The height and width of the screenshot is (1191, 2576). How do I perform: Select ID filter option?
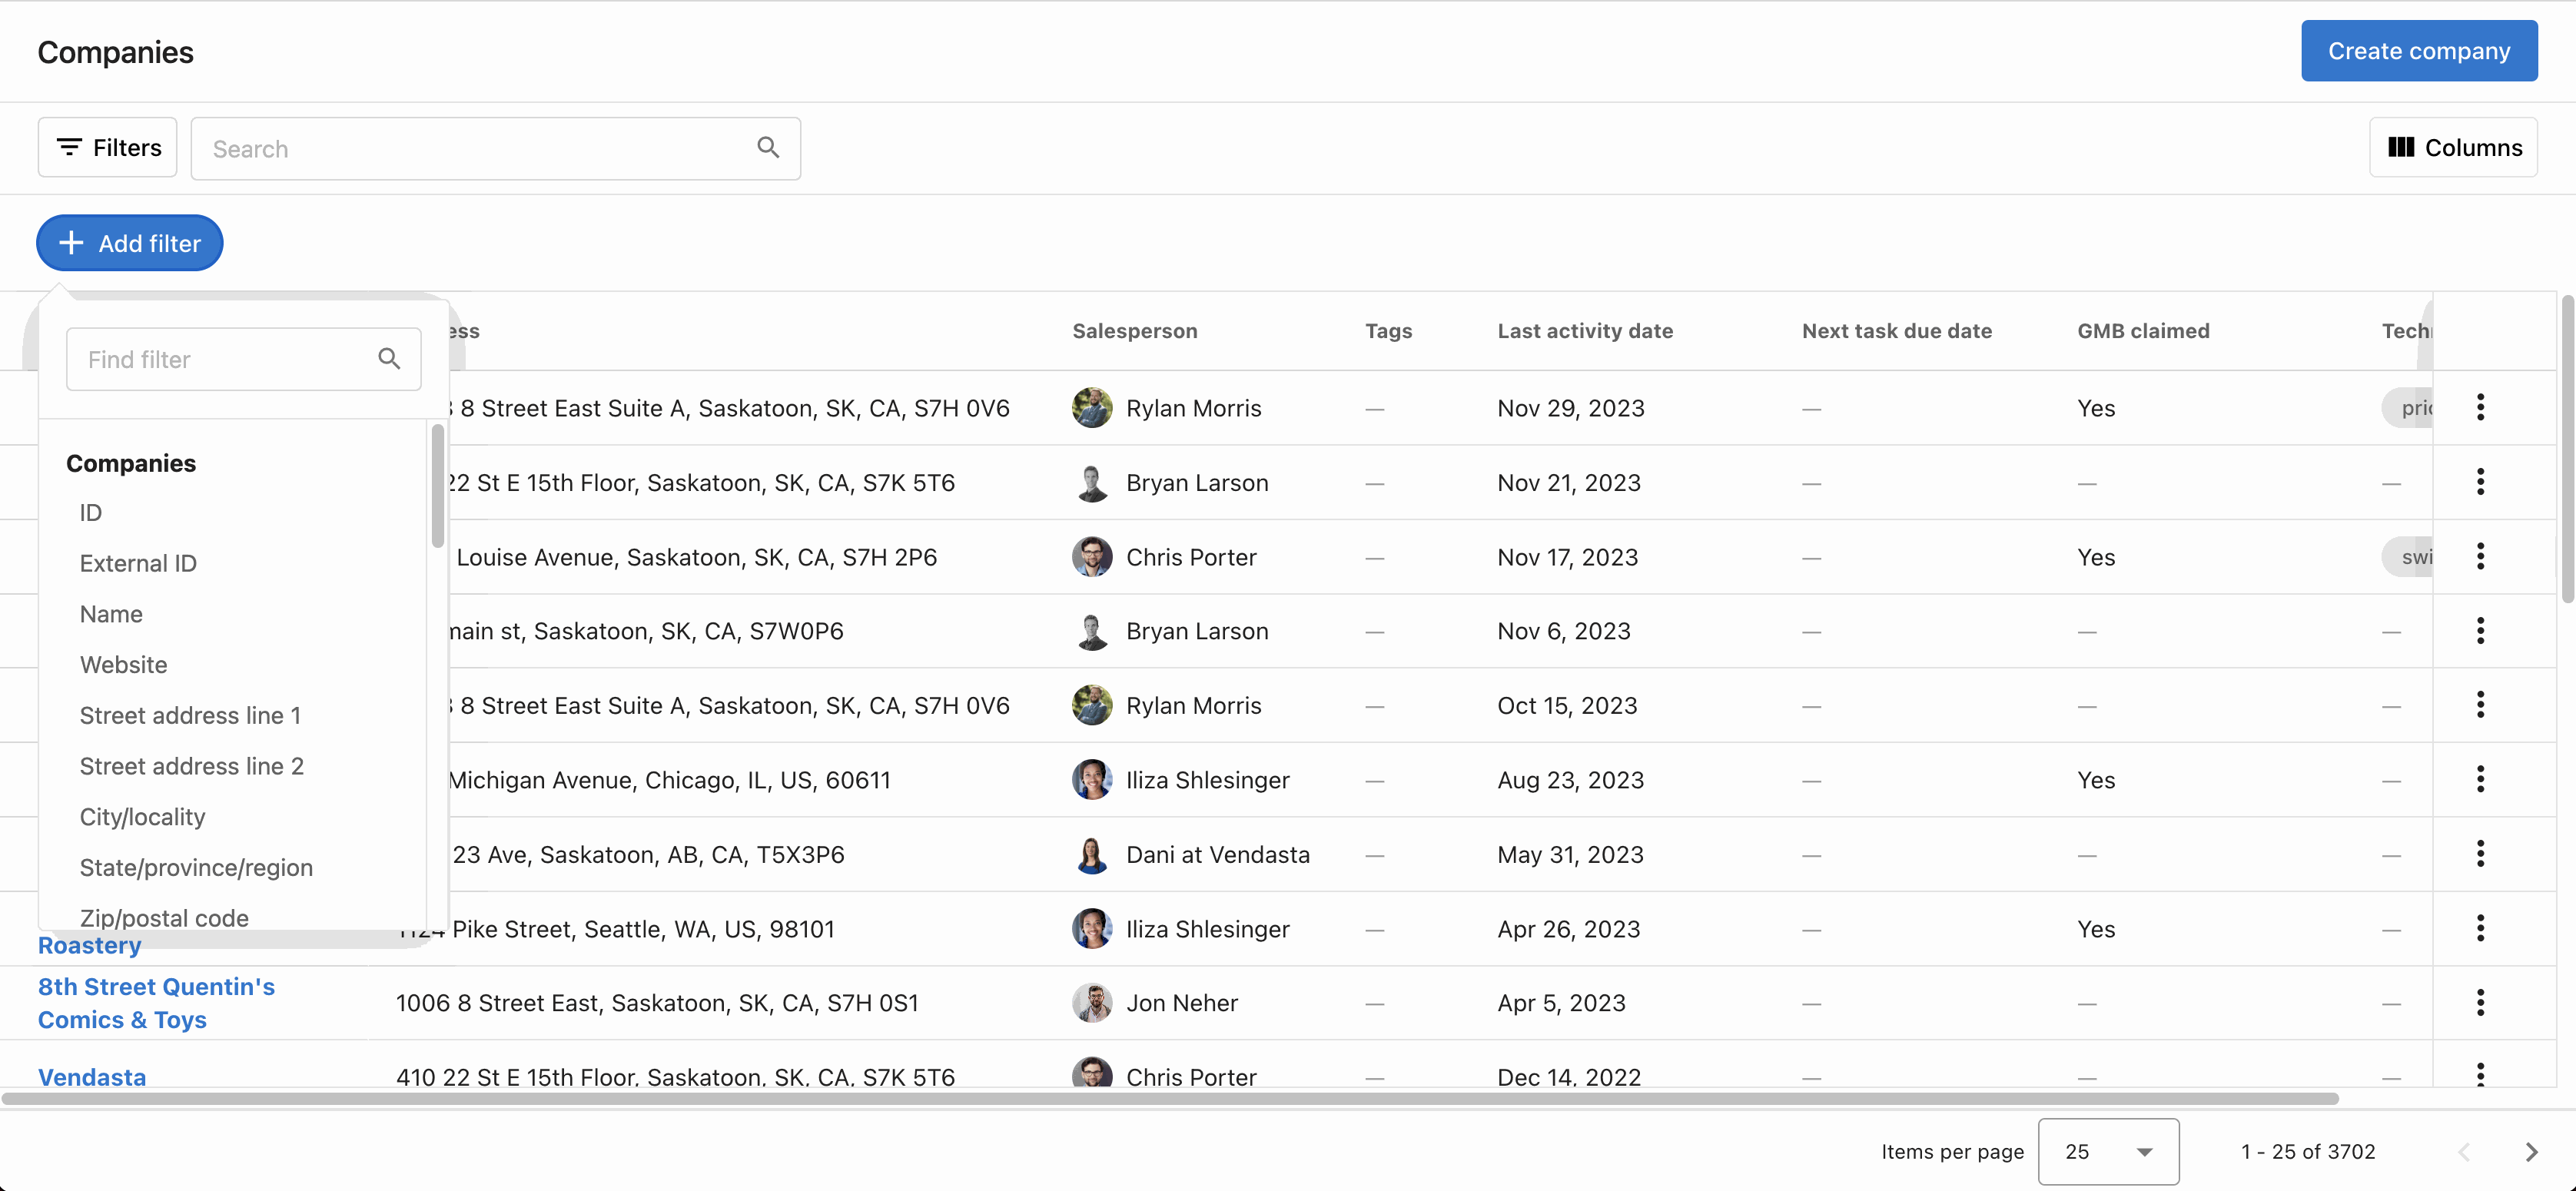(91, 513)
